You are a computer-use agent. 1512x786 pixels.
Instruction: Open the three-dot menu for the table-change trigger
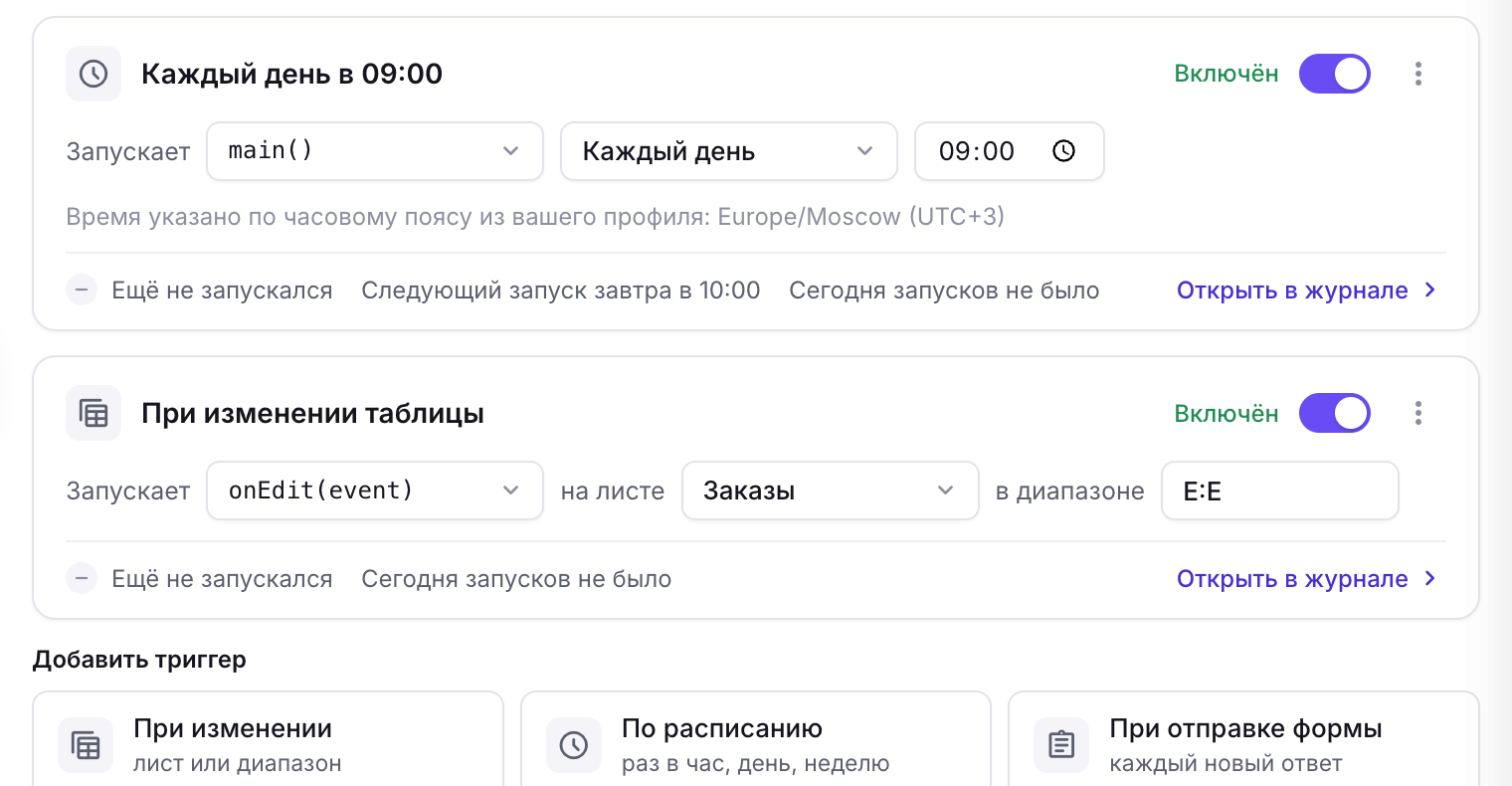point(1417,413)
